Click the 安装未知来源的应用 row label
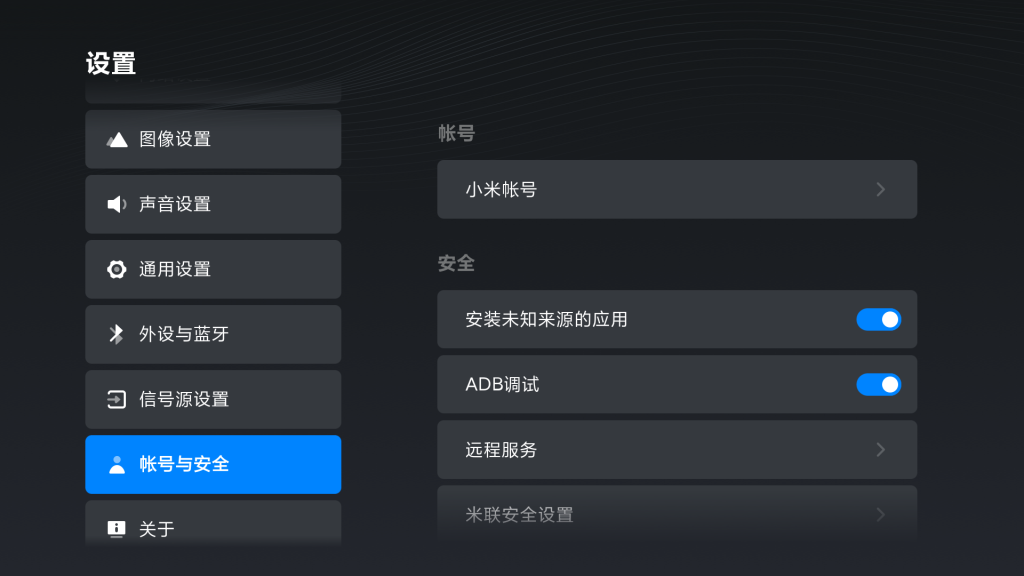This screenshot has width=1024, height=576. point(547,319)
